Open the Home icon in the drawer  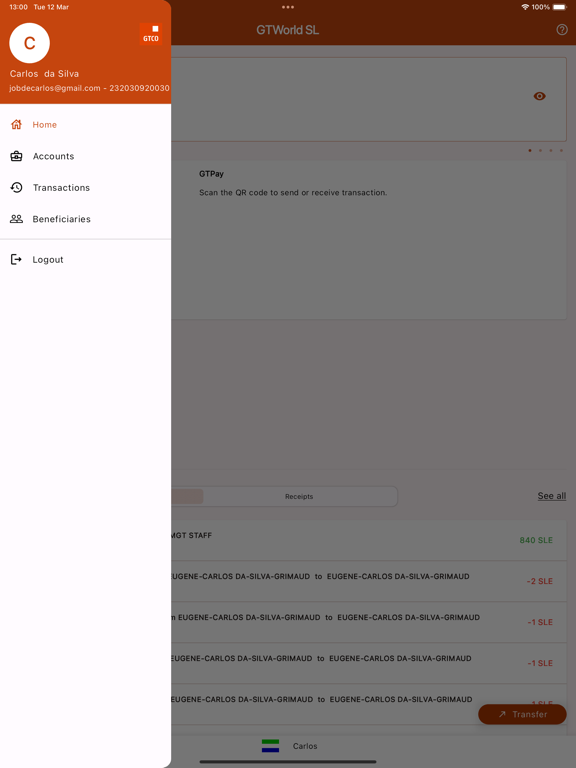pyautogui.click(x=16, y=124)
